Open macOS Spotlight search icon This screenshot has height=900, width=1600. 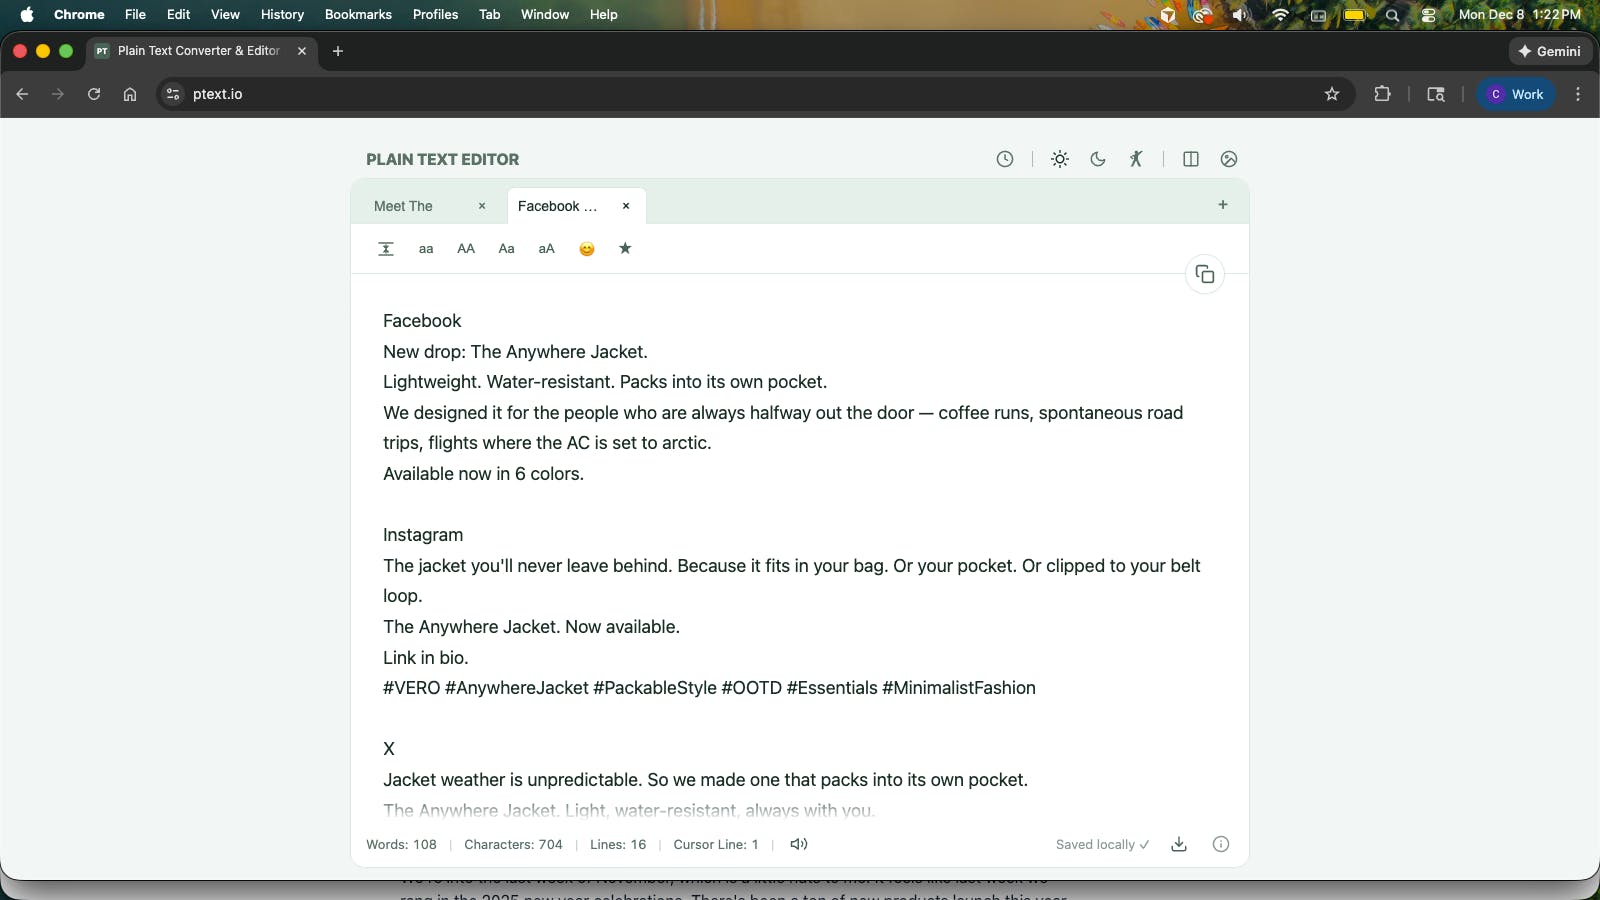pyautogui.click(x=1392, y=15)
